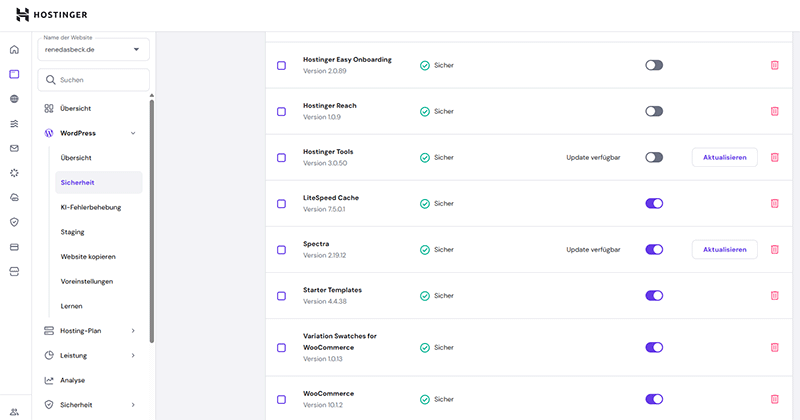Disable the WooCommerce plugin toggle
Image resolution: width=800 pixels, height=420 pixels.
(654, 399)
